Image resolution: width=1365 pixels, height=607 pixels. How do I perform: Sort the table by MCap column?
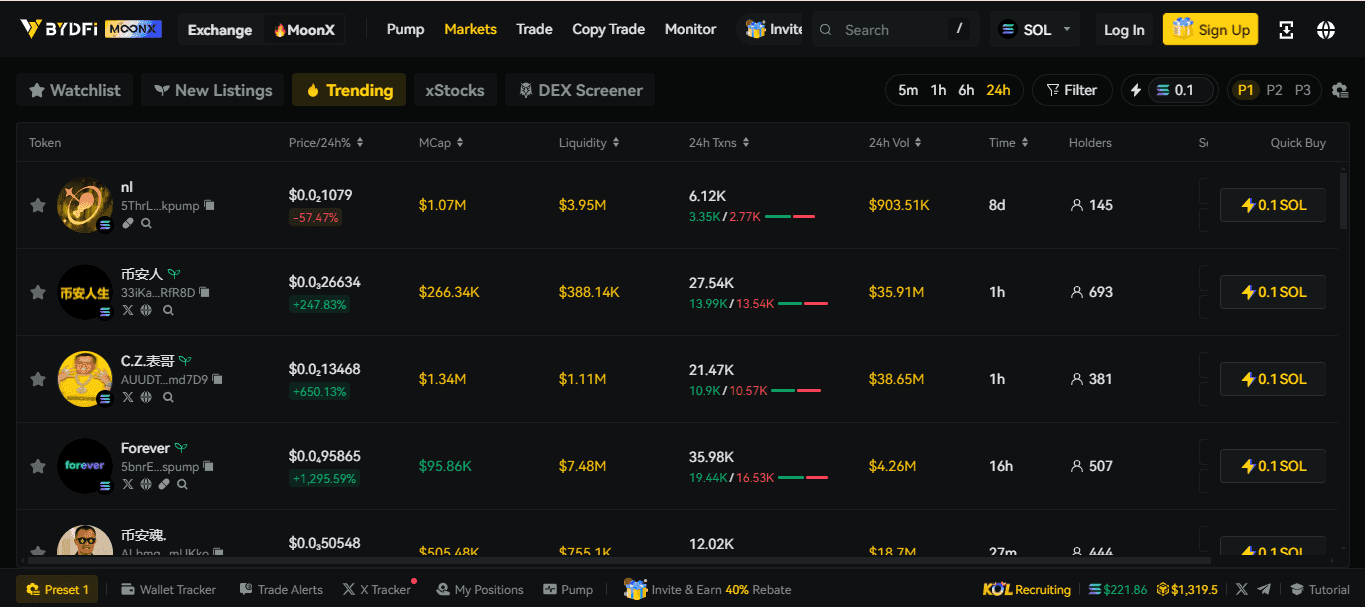click(441, 143)
